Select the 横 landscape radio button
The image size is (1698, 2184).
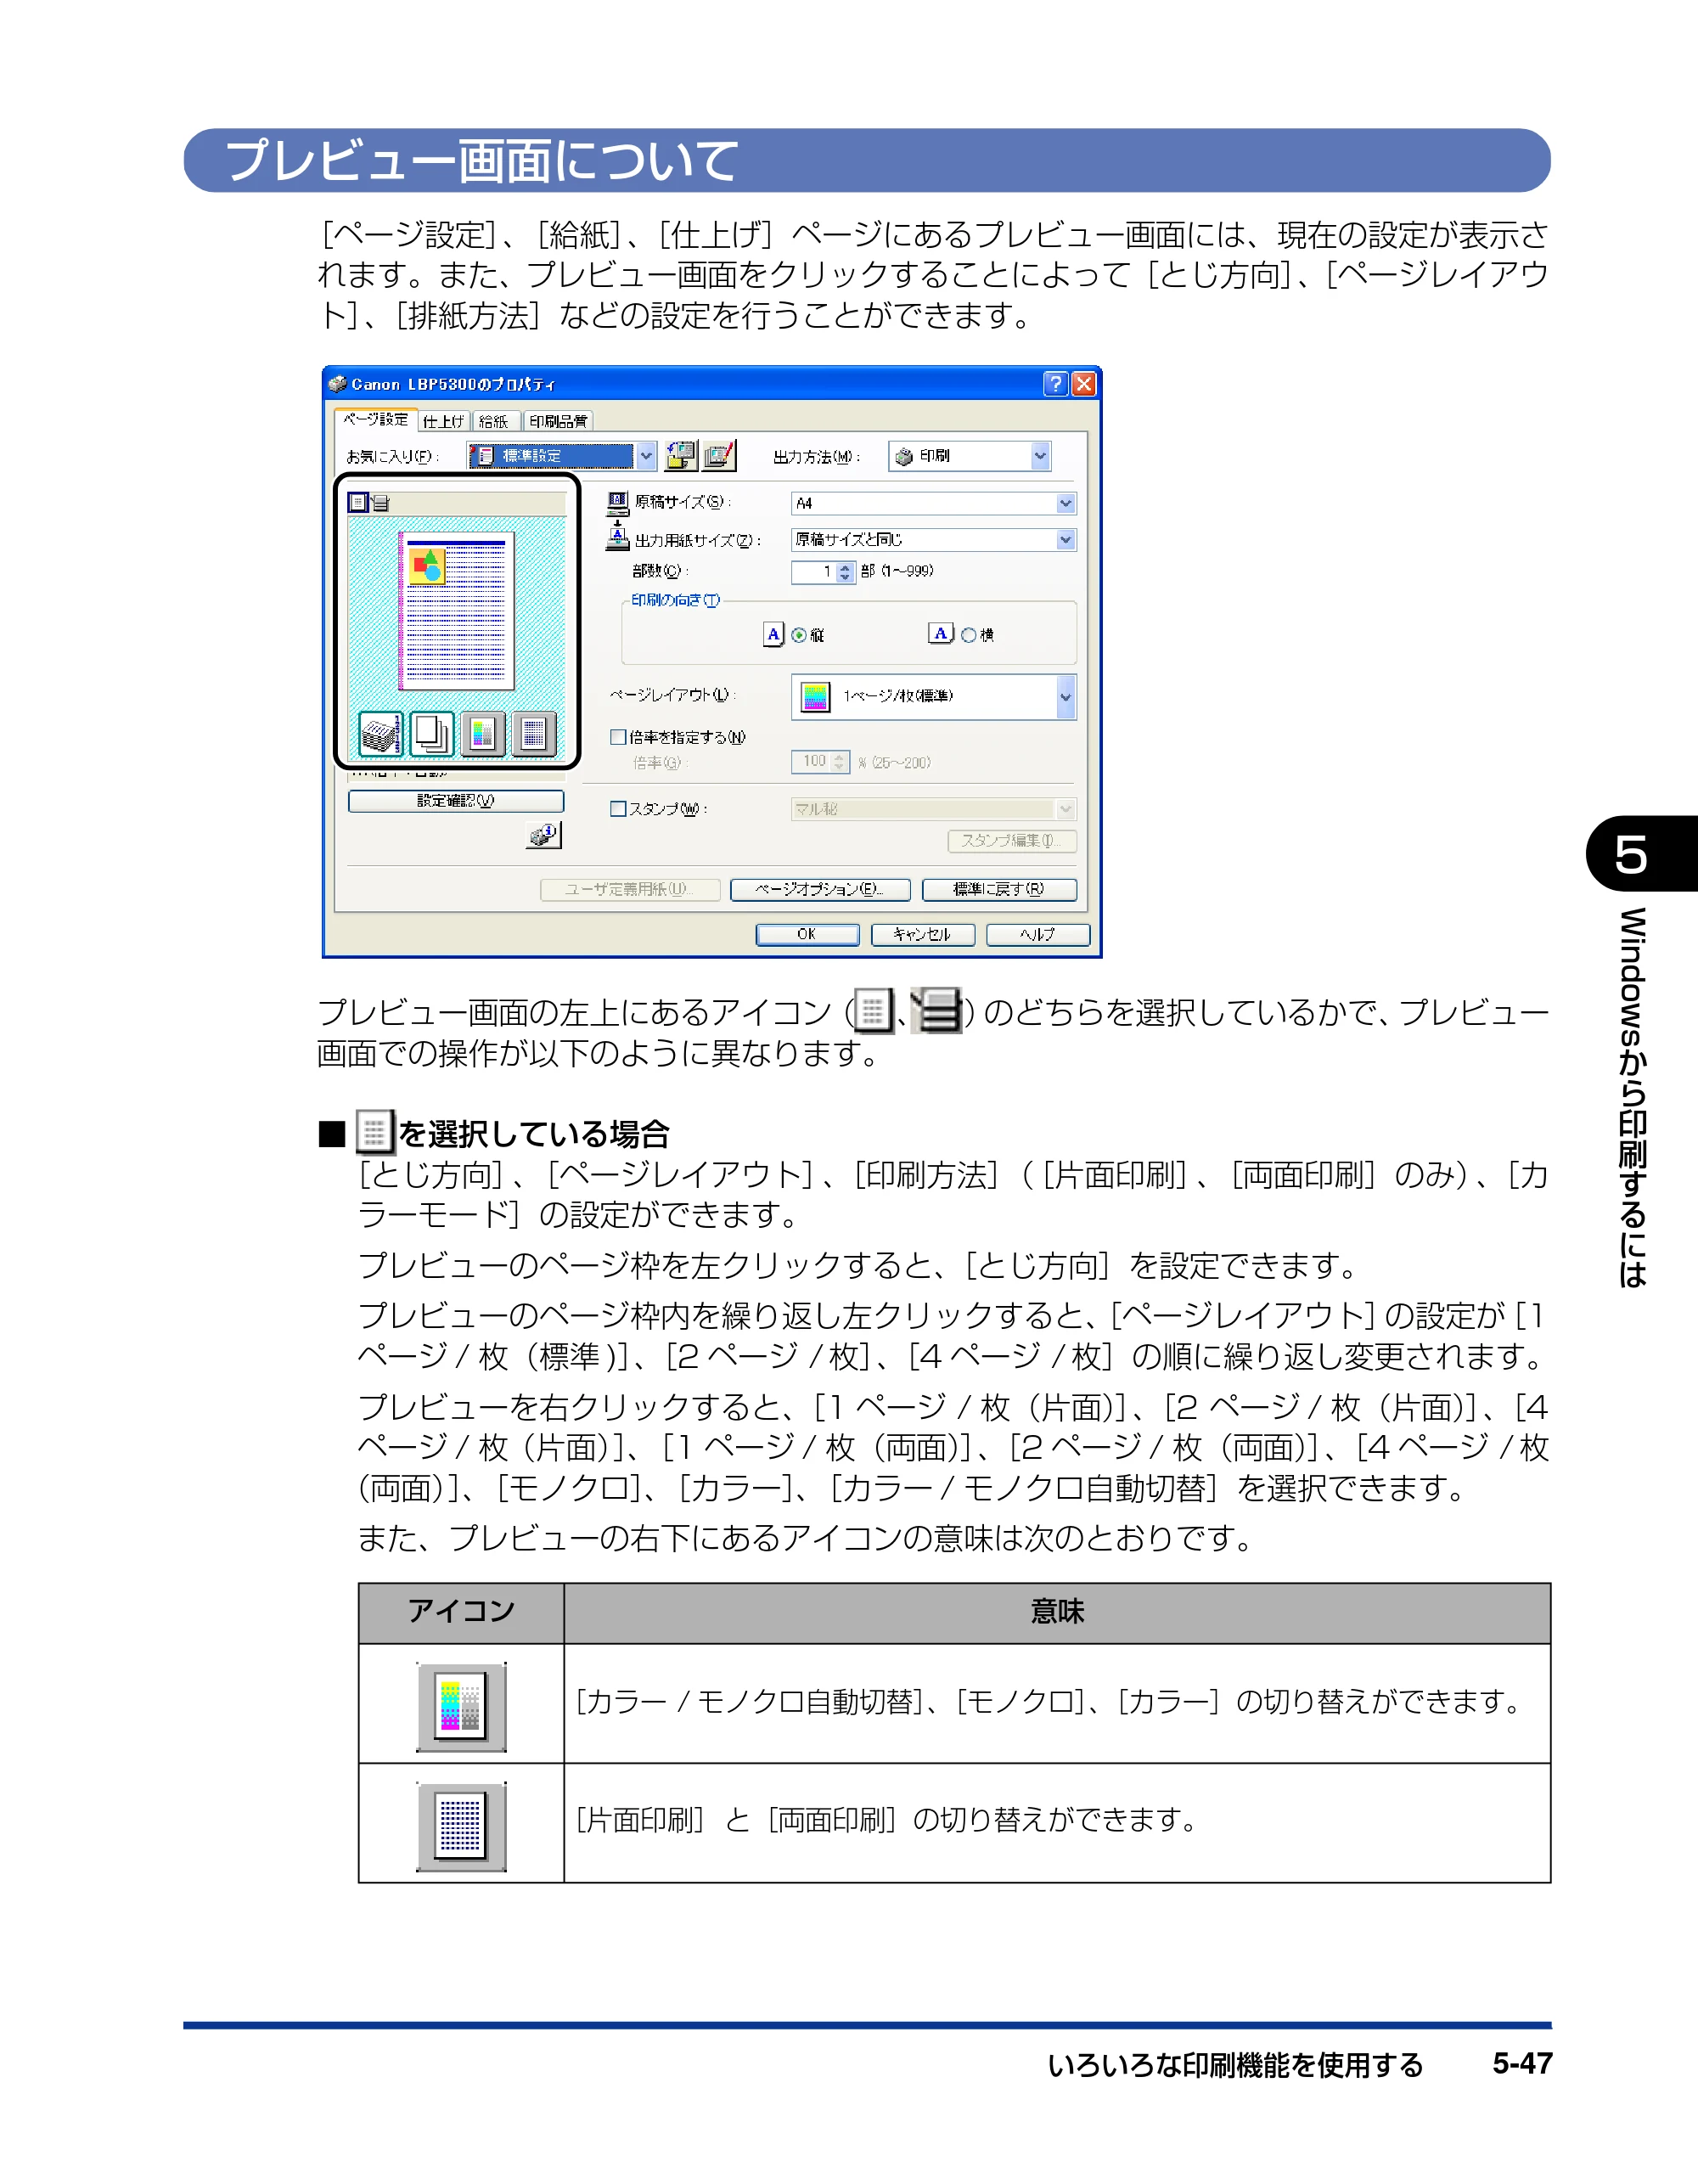point(968,635)
